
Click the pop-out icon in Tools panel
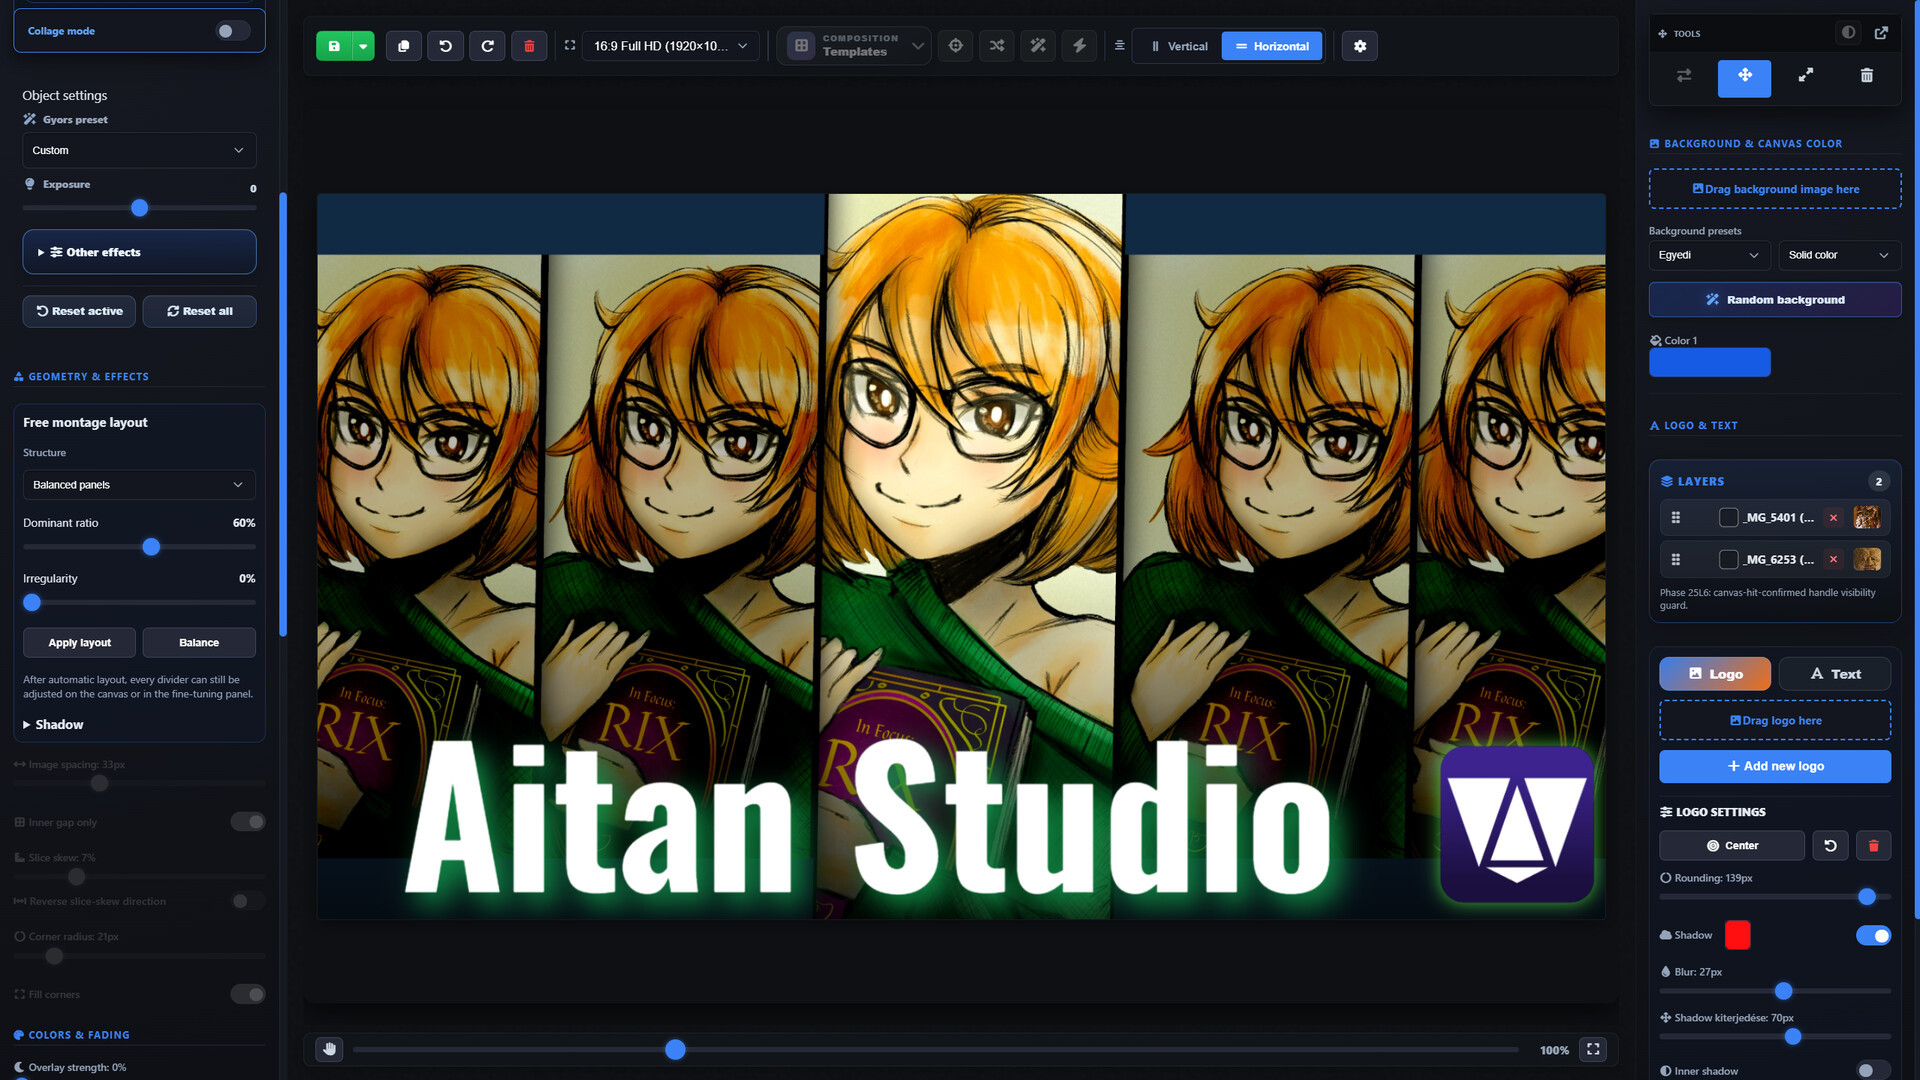tap(1881, 33)
